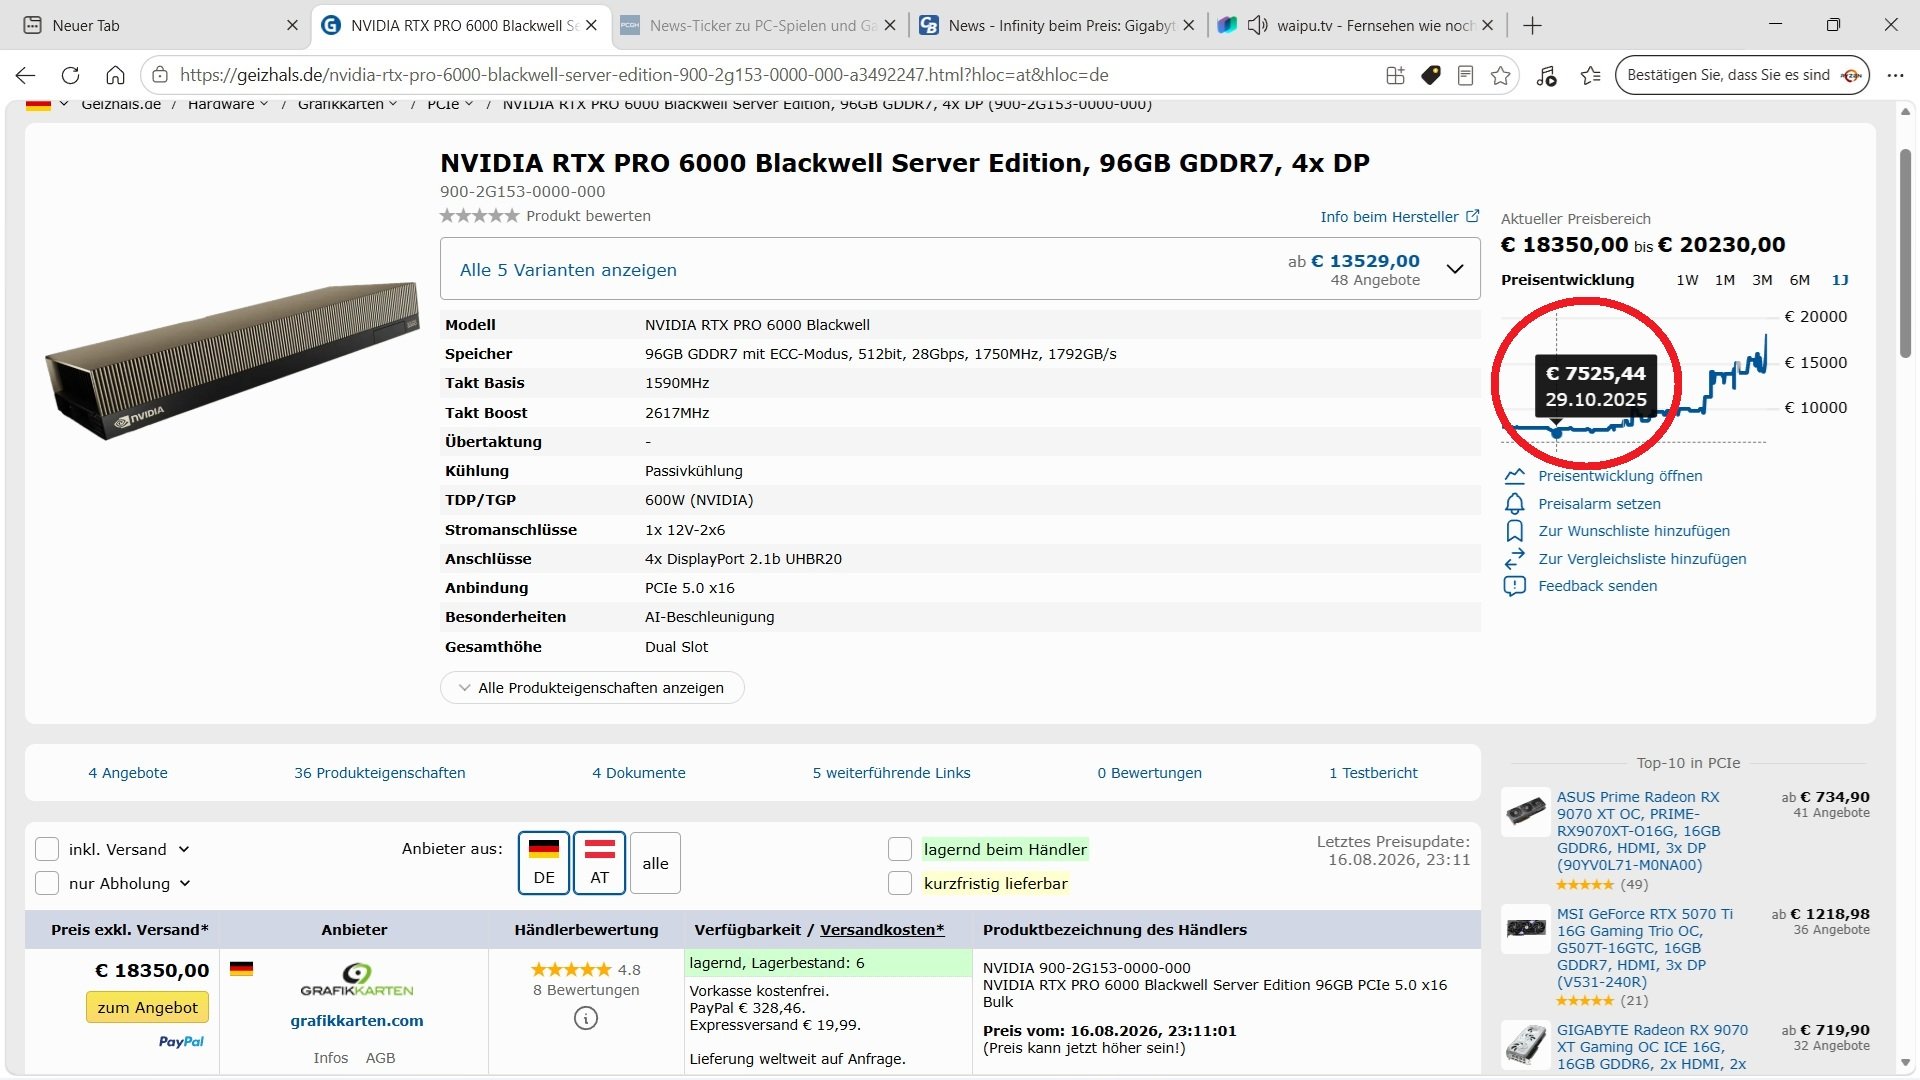Set price history range to 6M
The width and height of the screenshot is (1920, 1080).
[1800, 280]
